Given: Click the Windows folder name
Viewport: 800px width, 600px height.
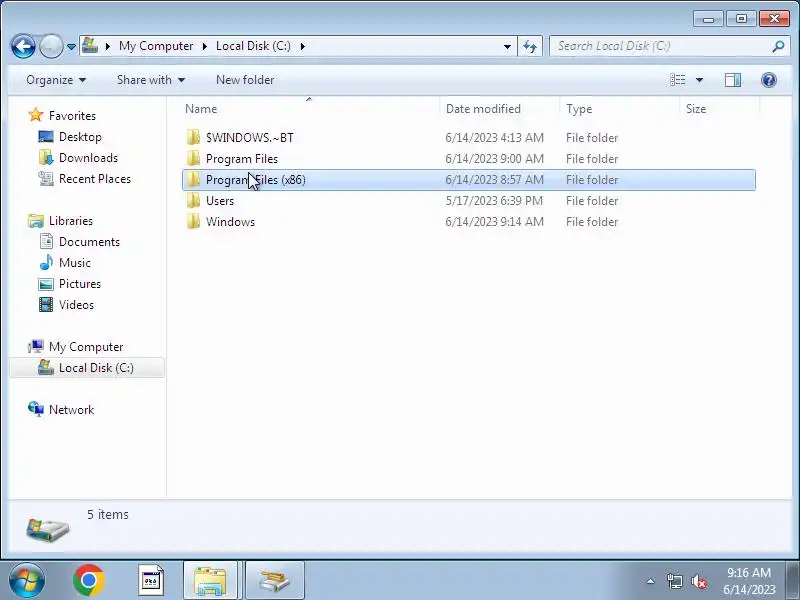Looking at the screenshot, I should pyautogui.click(x=230, y=222).
